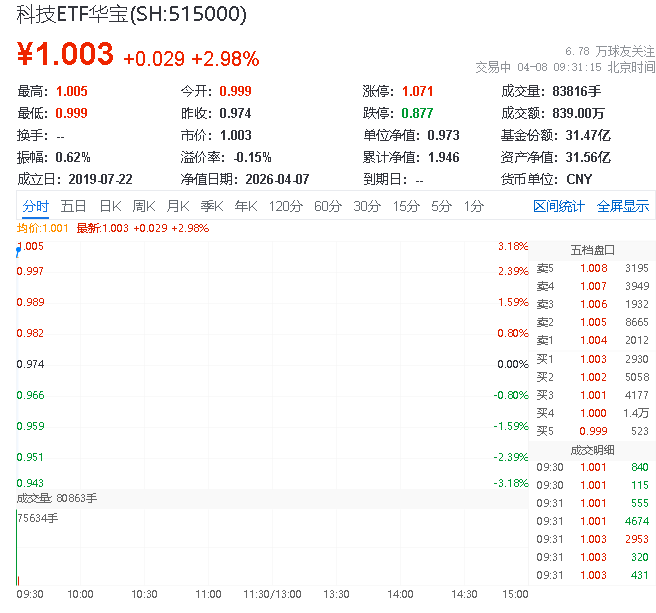Click the 交易中 trading status timestamp
Image resolution: width=656 pixels, height=613 pixels.
point(565,67)
